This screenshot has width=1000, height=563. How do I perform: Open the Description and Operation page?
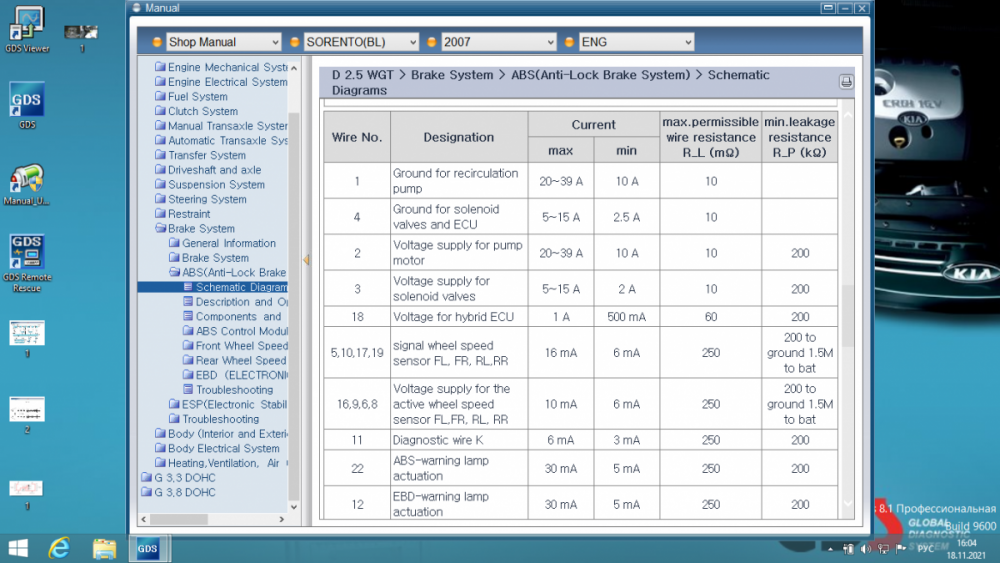pyautogui.click(x=235, y=302)
